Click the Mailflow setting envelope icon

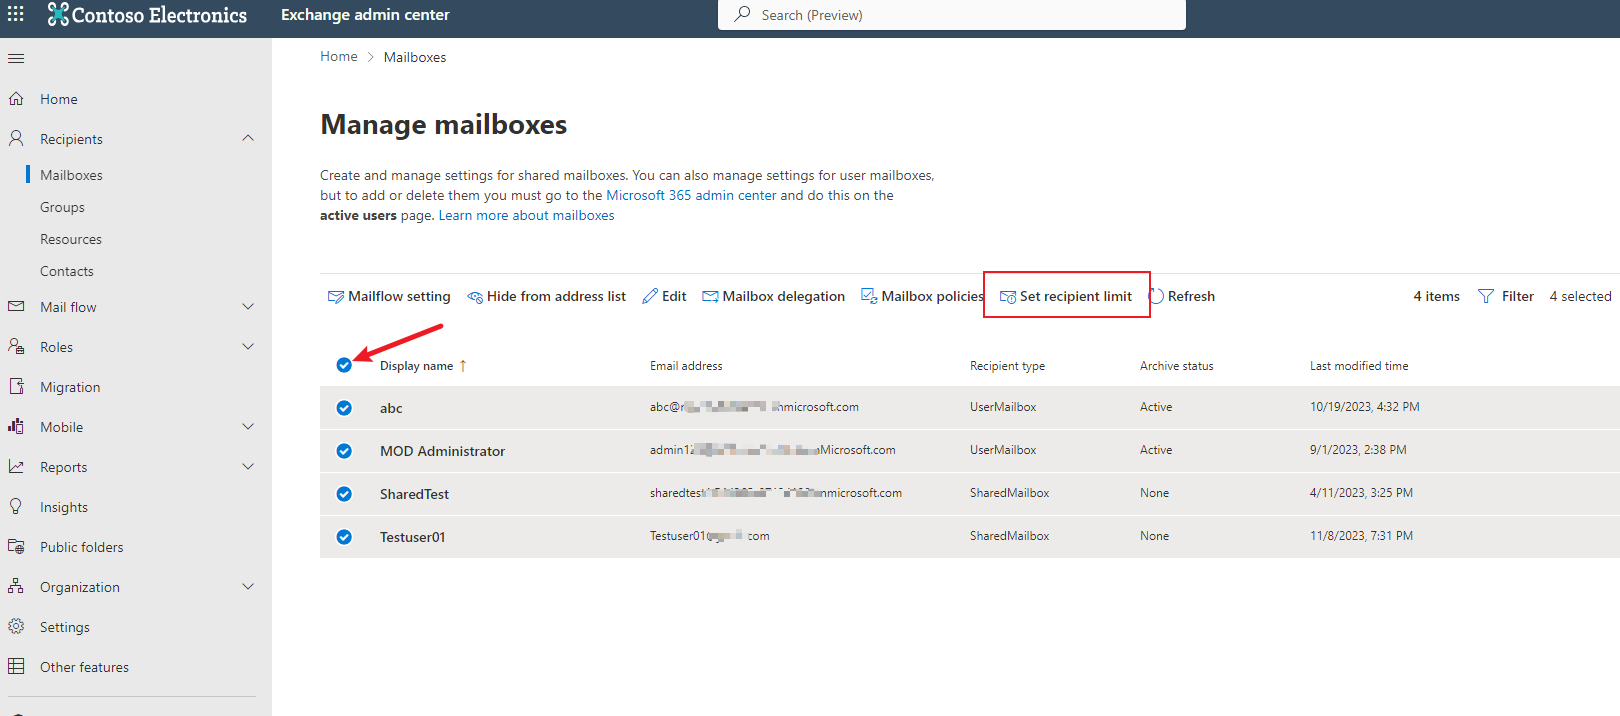[x=336, y=297]
